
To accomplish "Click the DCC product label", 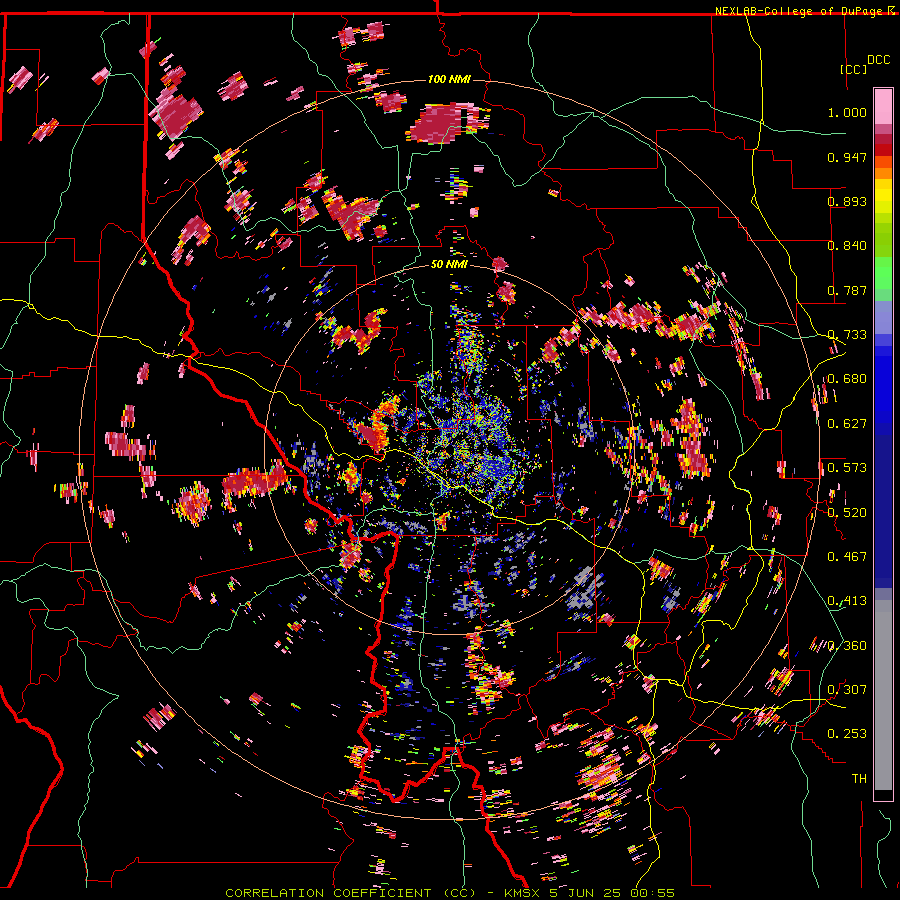I will pyautogui.click(x=878, y=60).
